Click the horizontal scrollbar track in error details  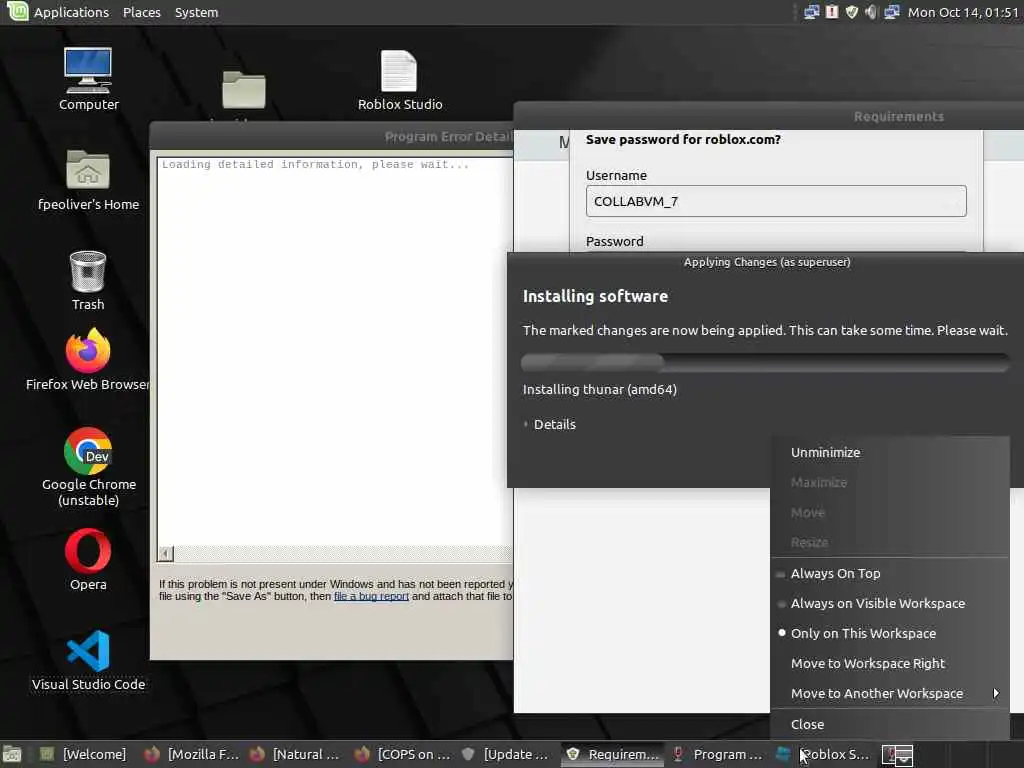click(x=344, y=553)
